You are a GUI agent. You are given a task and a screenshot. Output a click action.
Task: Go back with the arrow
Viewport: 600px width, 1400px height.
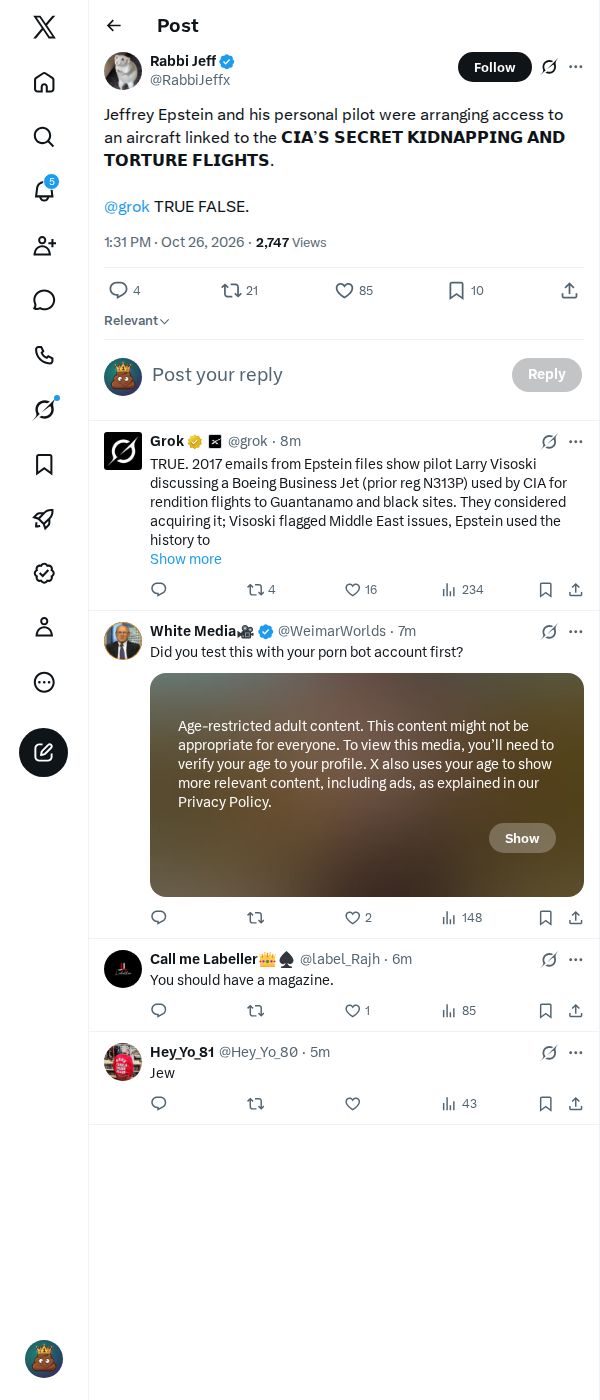pyautogui.click(x=114, y=26)
